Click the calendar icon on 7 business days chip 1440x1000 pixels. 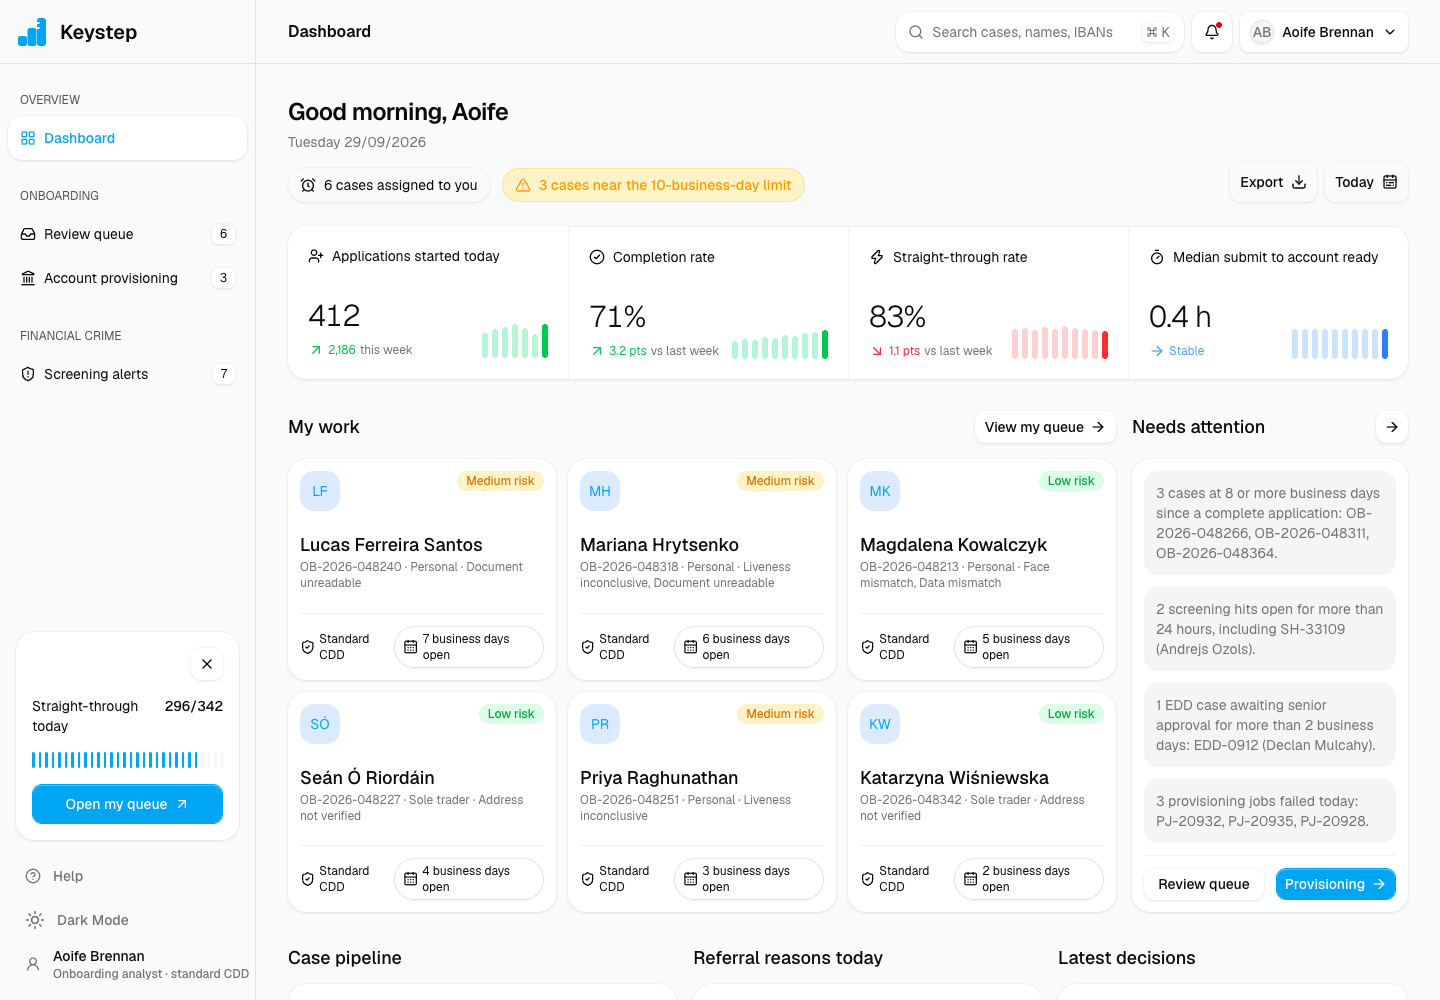point(410,647)
